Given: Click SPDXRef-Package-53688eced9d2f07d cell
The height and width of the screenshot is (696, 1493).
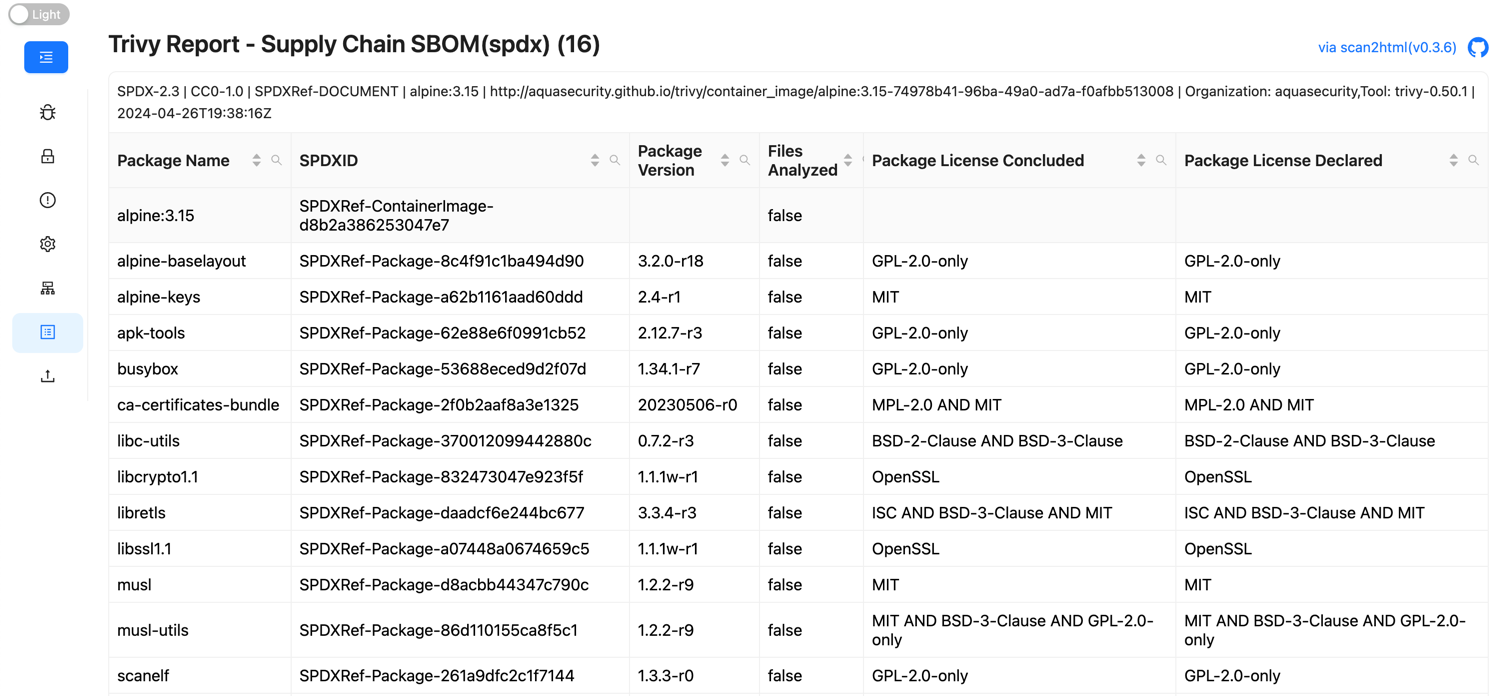Looking at the screenshot, I should pos(460,369).
